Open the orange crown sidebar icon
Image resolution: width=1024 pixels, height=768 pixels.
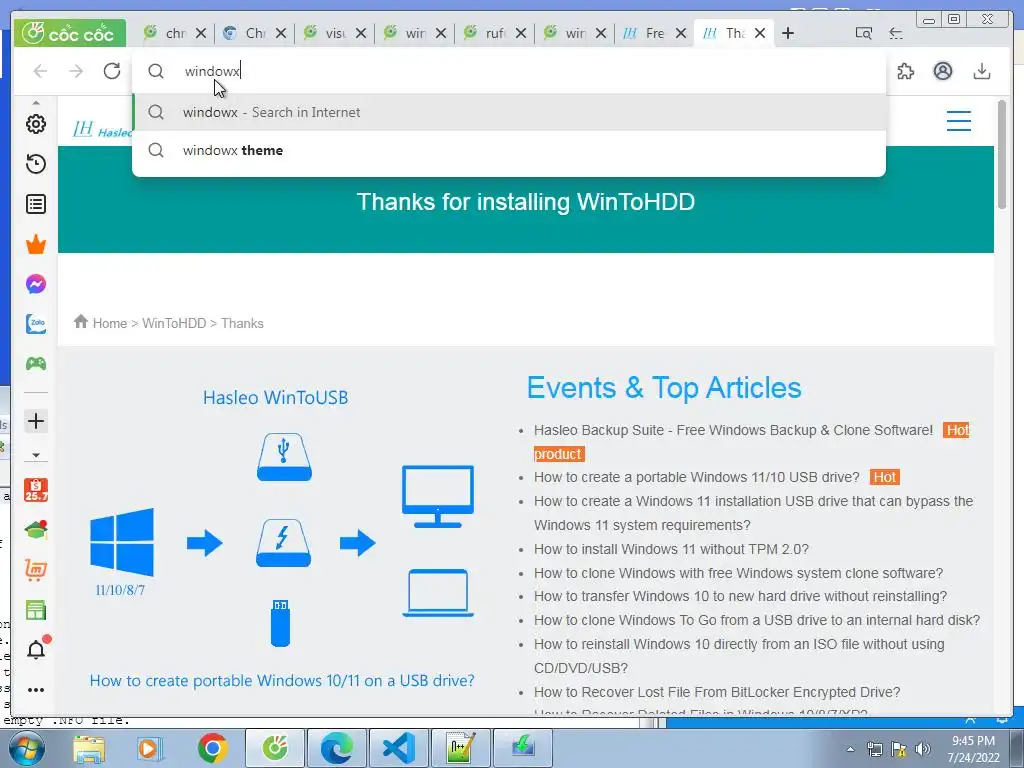click(x=36, y=244)
